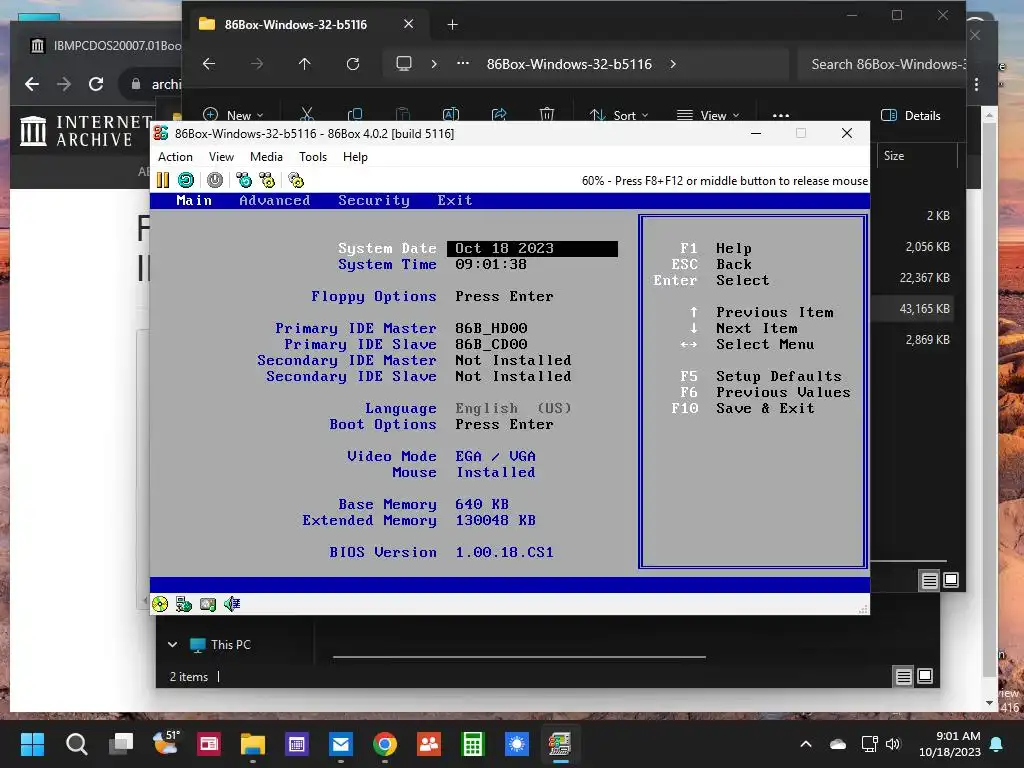The image size is (1024, 768).
Task: Click the Share icon in Explorer toolbar
Action: (x=499, y=114)
